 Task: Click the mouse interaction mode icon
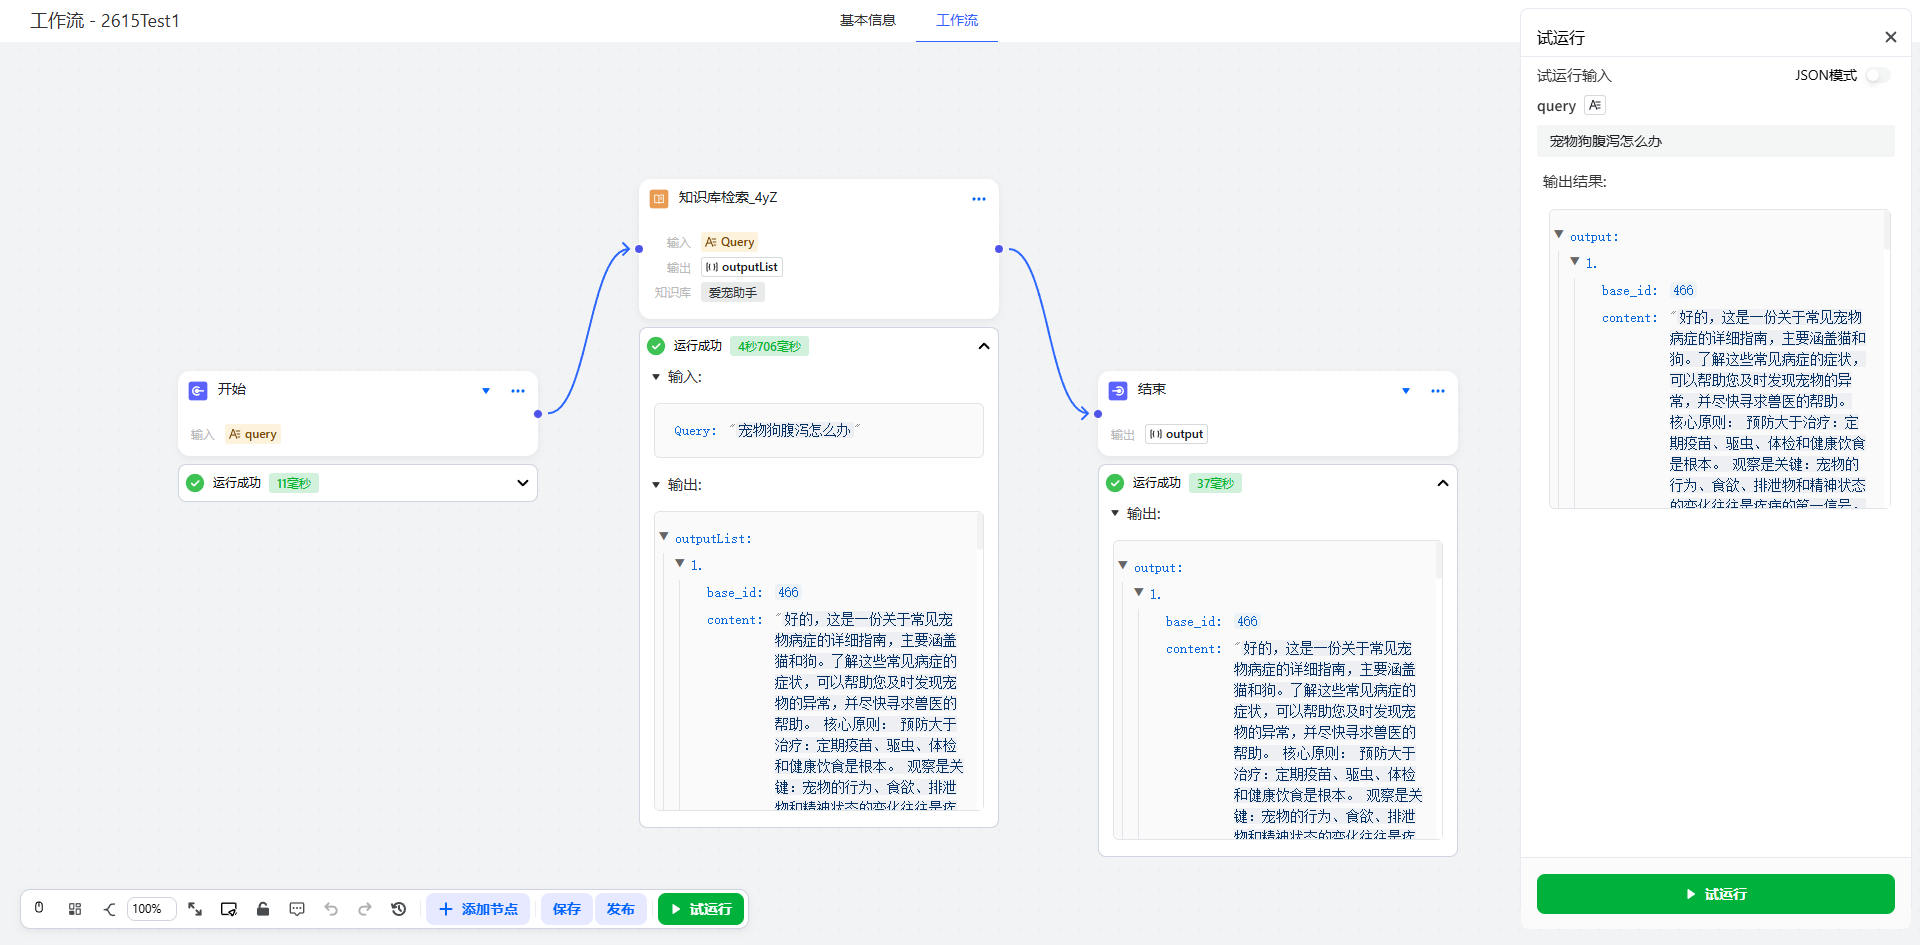coord(39,909)
